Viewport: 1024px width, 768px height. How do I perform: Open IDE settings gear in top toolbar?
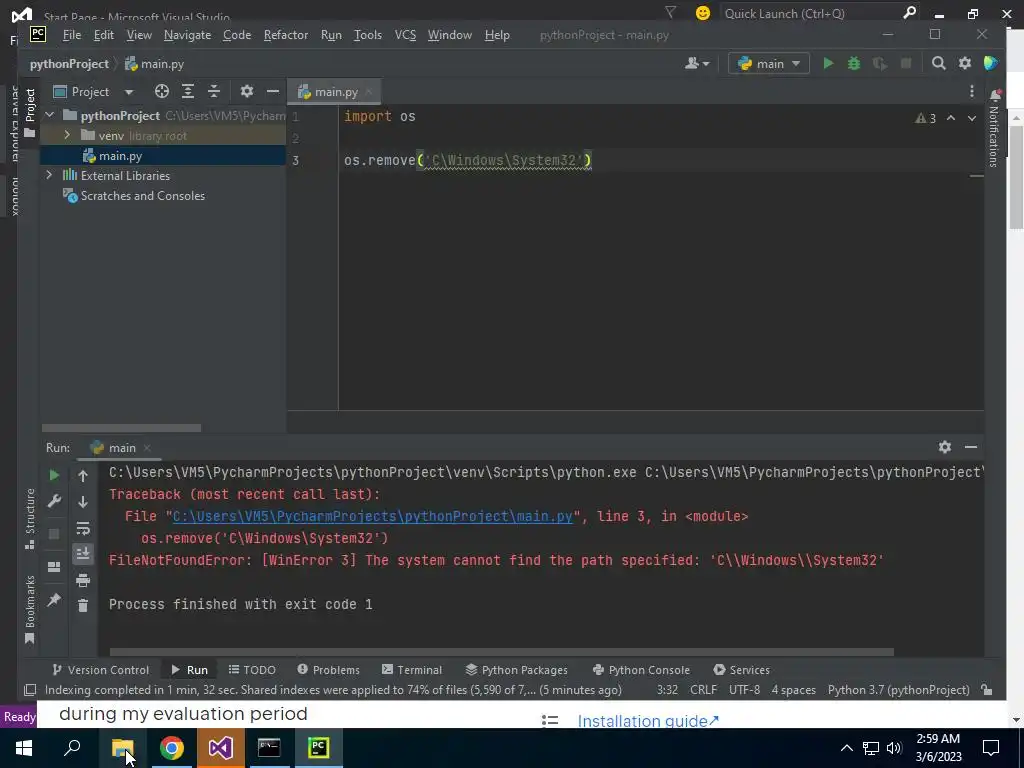point(965,63)
